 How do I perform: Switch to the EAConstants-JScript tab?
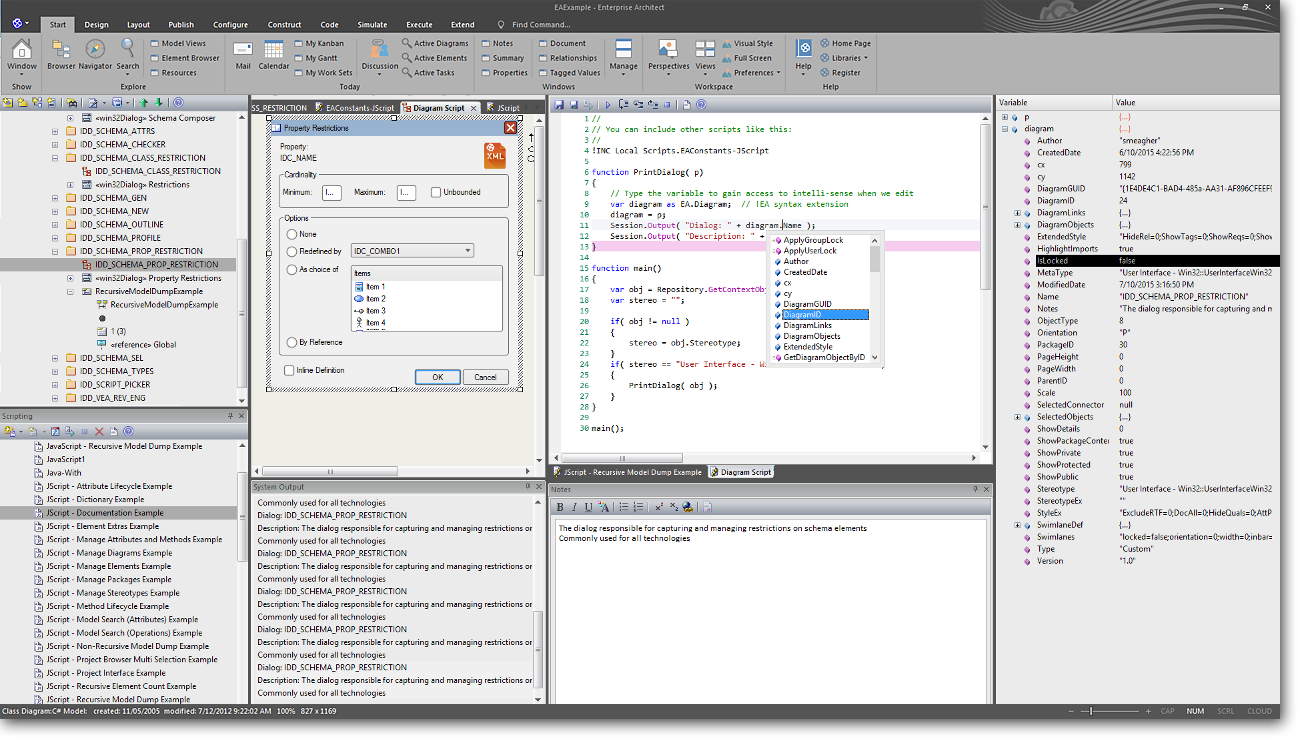(x=358, y=108)
